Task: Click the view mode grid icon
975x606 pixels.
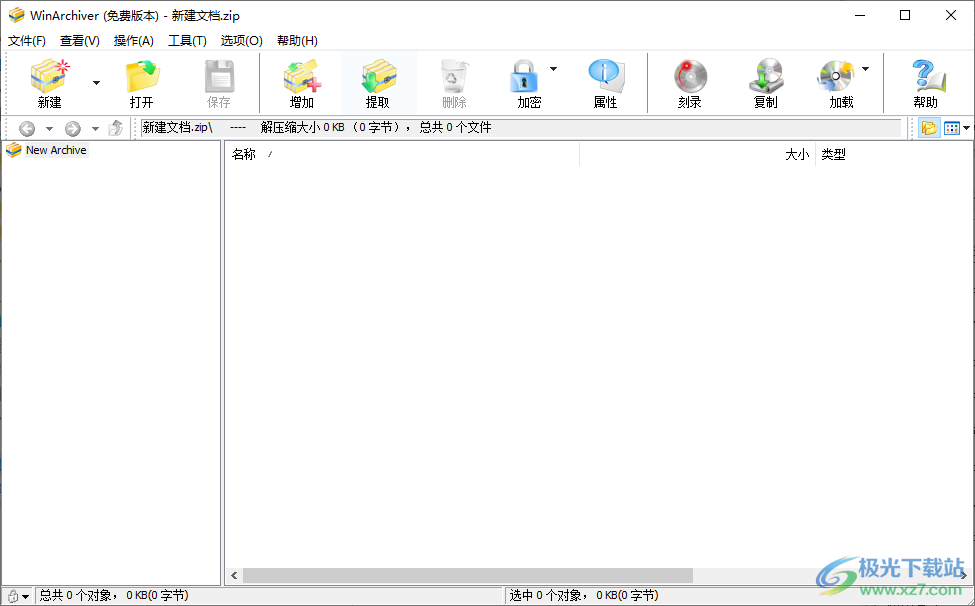Action: click(x=951, y=129)
